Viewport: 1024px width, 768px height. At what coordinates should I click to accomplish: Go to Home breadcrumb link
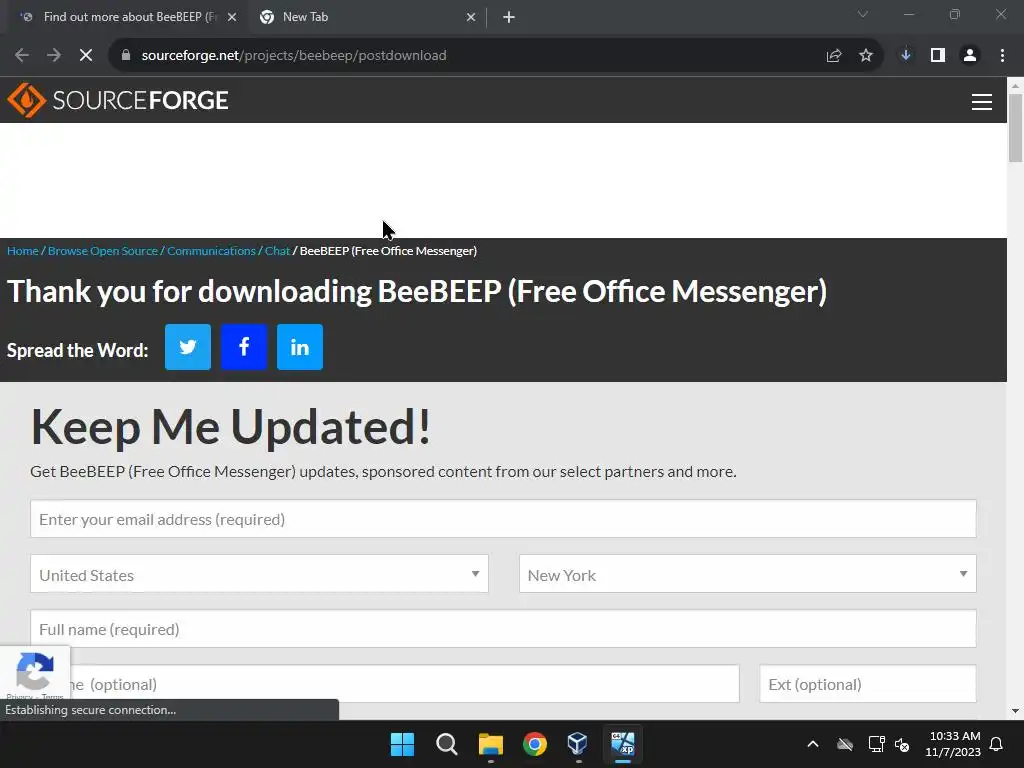click(23, 251)
